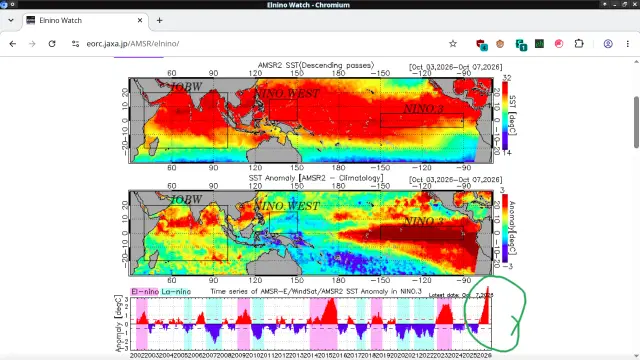640x360 pixels.
Task: Click the Anomaly color scale bar
Action: click(505, 229)
